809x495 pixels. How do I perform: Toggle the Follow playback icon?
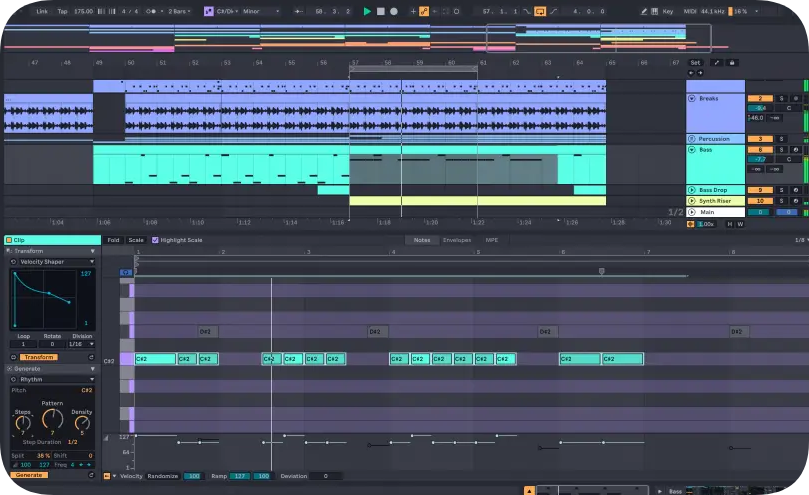click(298, 11)
